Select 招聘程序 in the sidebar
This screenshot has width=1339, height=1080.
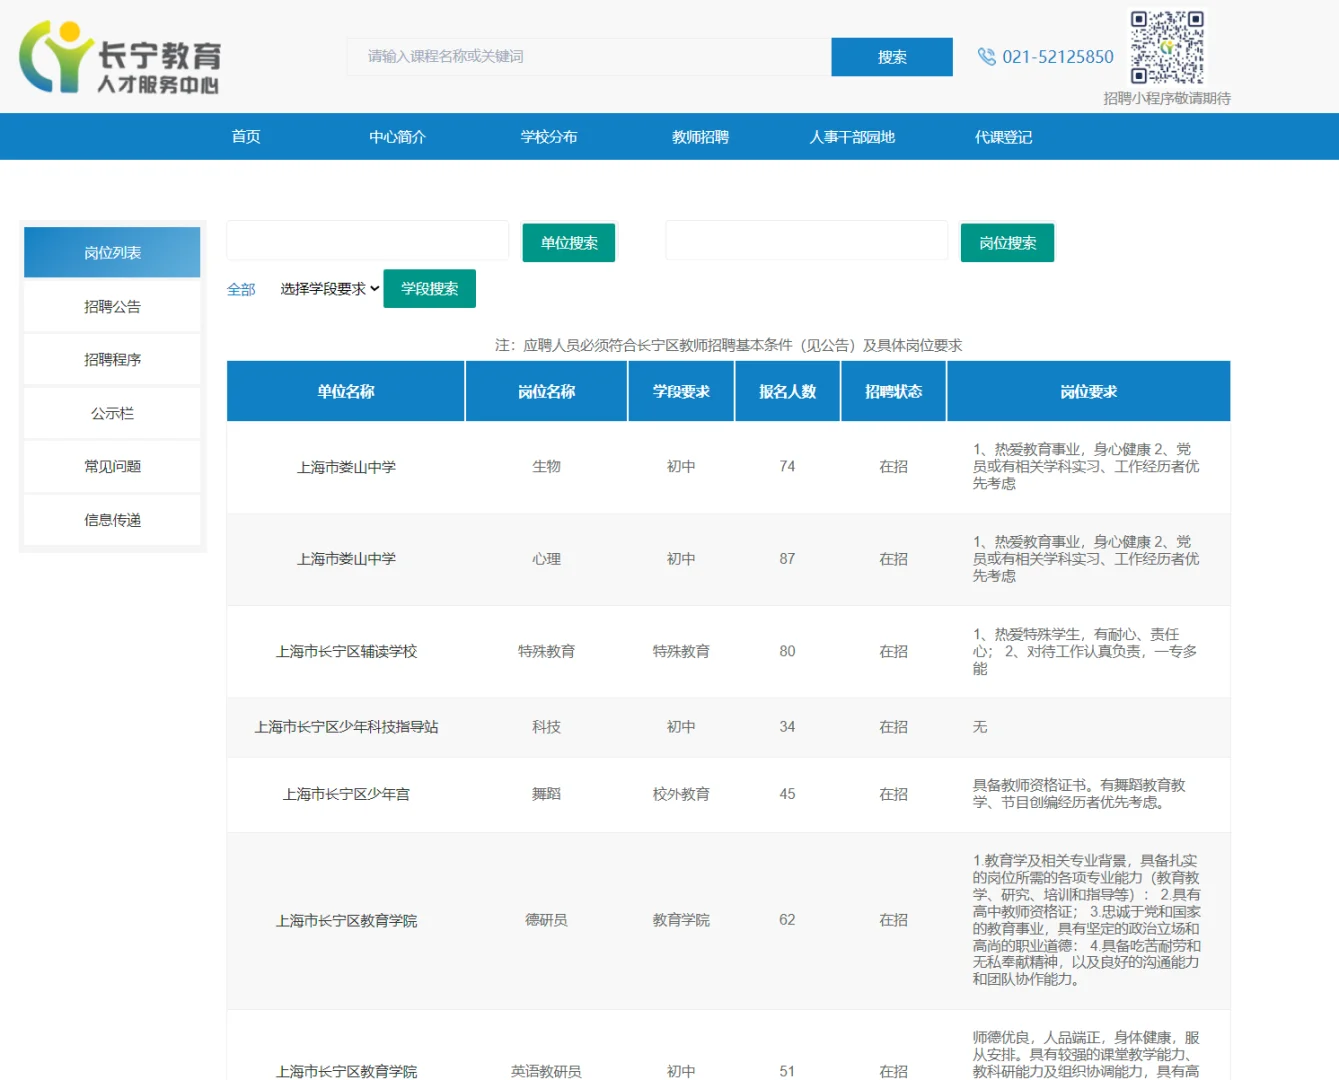pyautogui.click(x=112, y=359)
